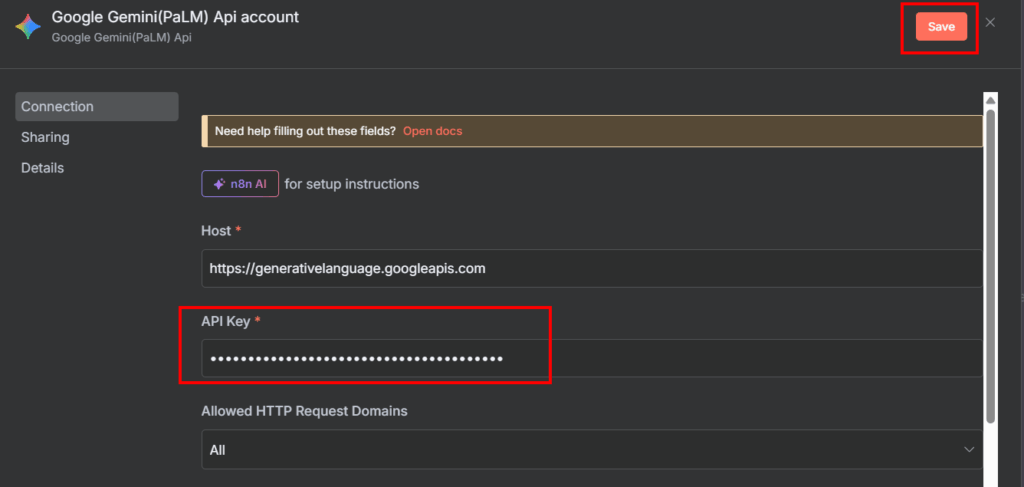Screen dimensions: 1024x487
Task: Click the dropdown chevron next to All
Action: [x=968, y=450]
